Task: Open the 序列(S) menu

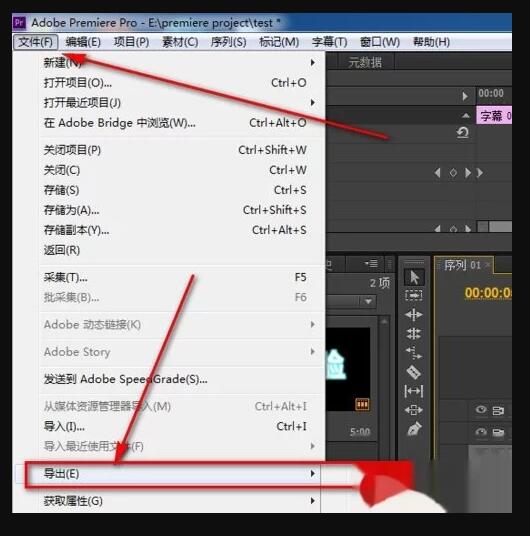Action: [x=228, y=42]
